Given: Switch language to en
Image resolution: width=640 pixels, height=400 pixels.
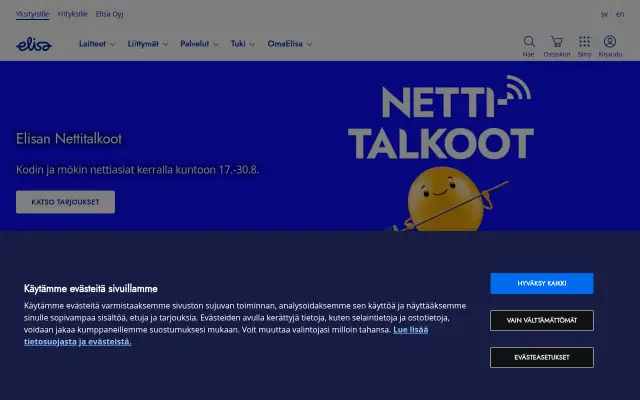Looking at the screenshot, I should [x=620, y=14].
